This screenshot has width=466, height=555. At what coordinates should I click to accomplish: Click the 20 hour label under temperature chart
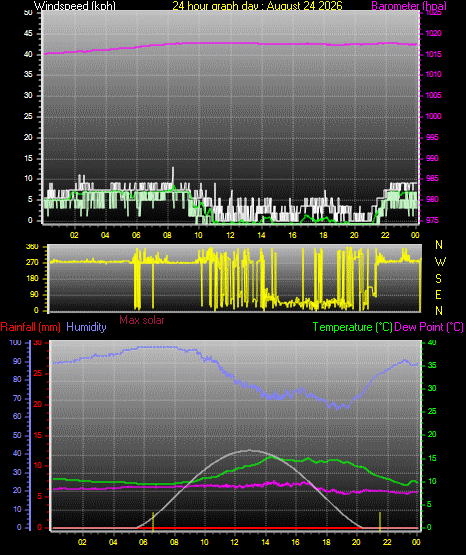pyautogui.click(x=356, y=542)
